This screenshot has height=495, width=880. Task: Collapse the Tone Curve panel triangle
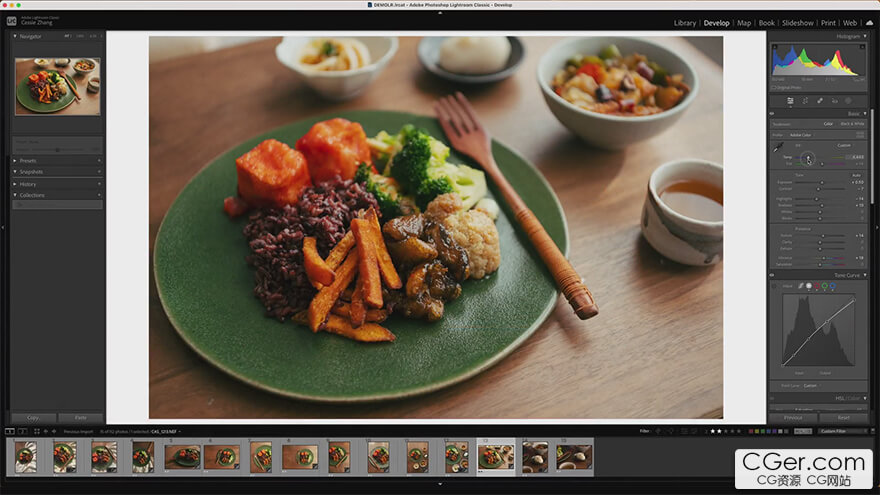click(x=865, y=275)
